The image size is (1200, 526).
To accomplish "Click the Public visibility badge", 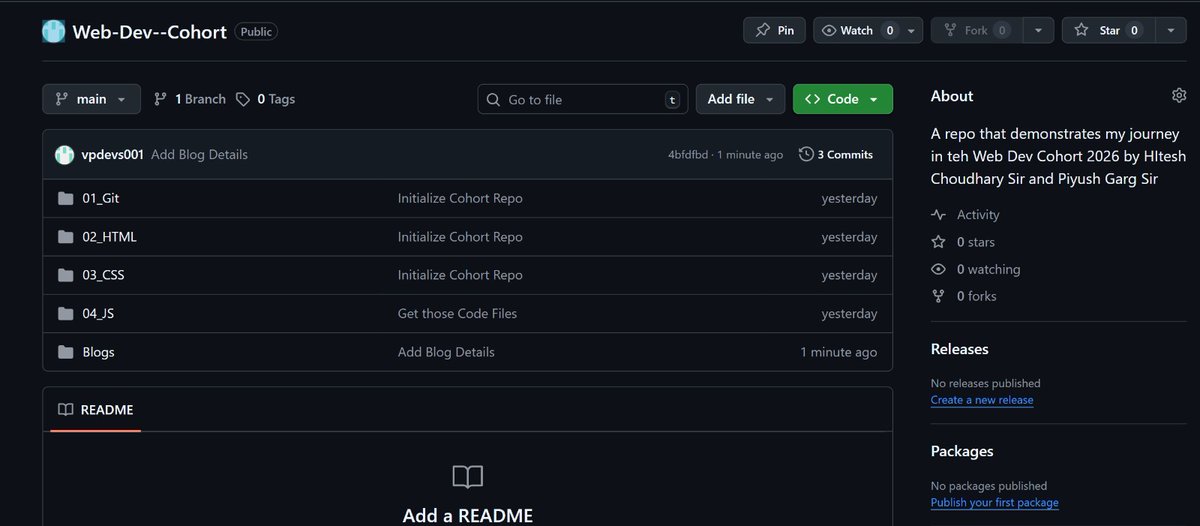I will (x=256, y=31).
